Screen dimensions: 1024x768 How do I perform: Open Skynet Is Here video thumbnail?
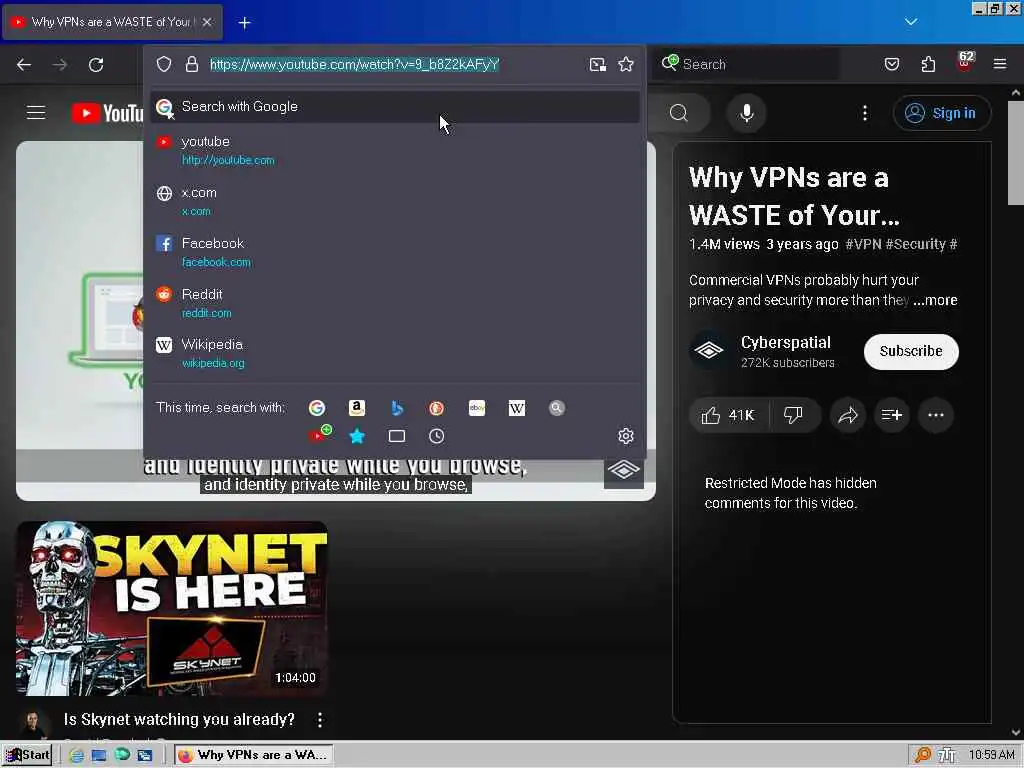[172, 609]
